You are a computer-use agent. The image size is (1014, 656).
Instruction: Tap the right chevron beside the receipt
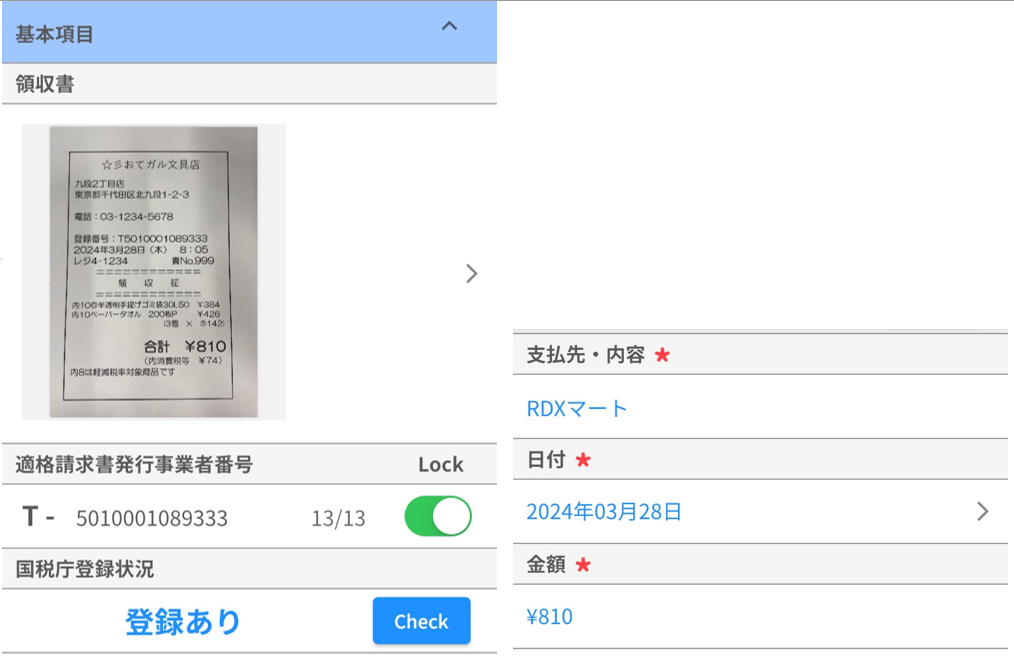coord(472,274)
